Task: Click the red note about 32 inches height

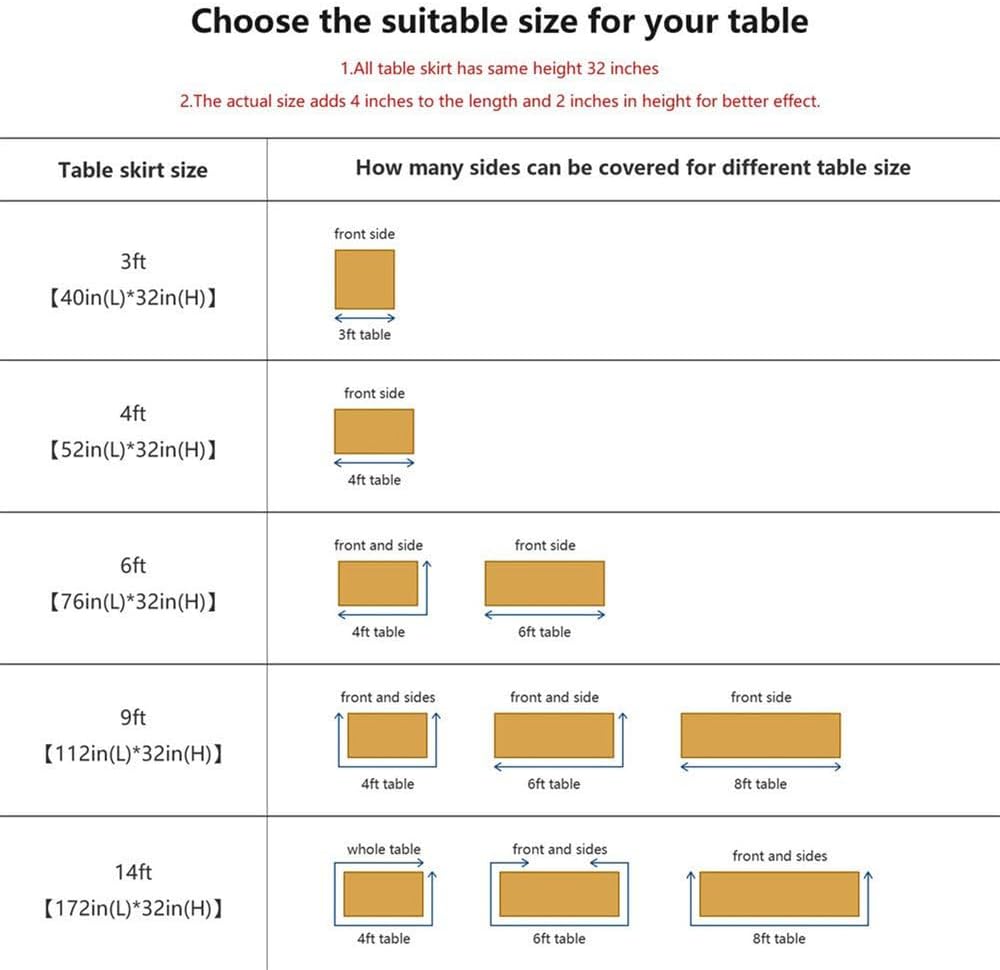Action: (500, 69)
